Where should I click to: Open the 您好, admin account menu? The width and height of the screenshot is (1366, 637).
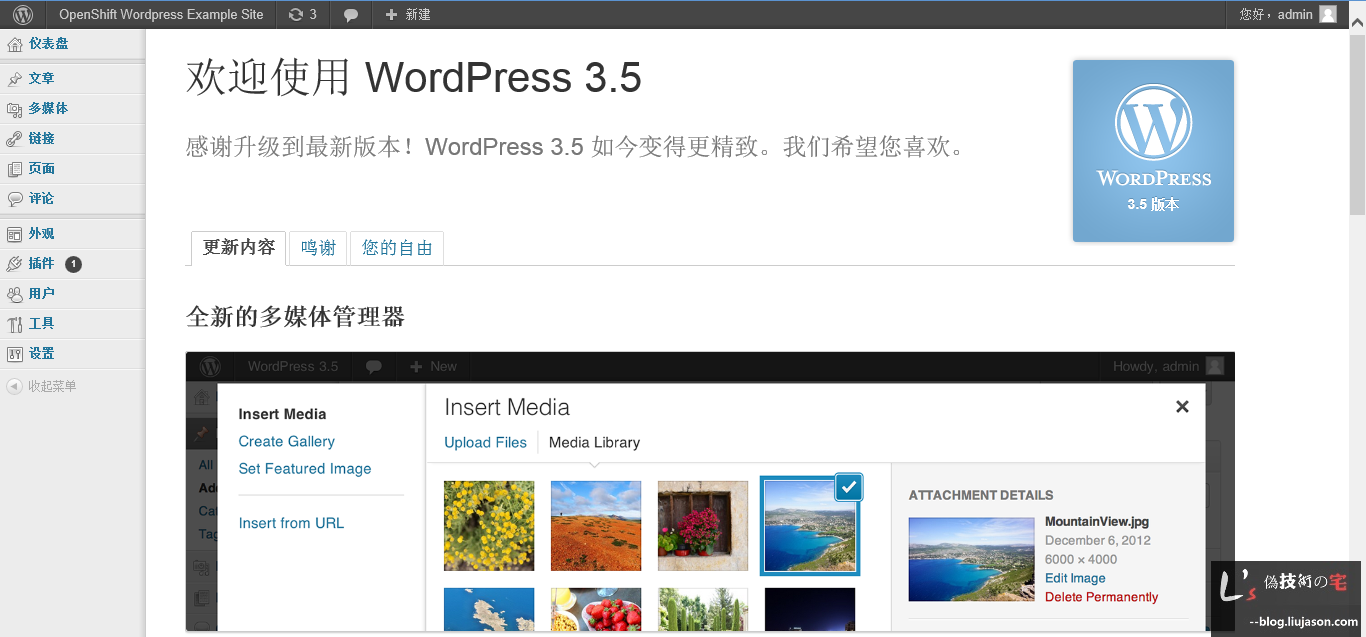click(x=1288, y=15)
